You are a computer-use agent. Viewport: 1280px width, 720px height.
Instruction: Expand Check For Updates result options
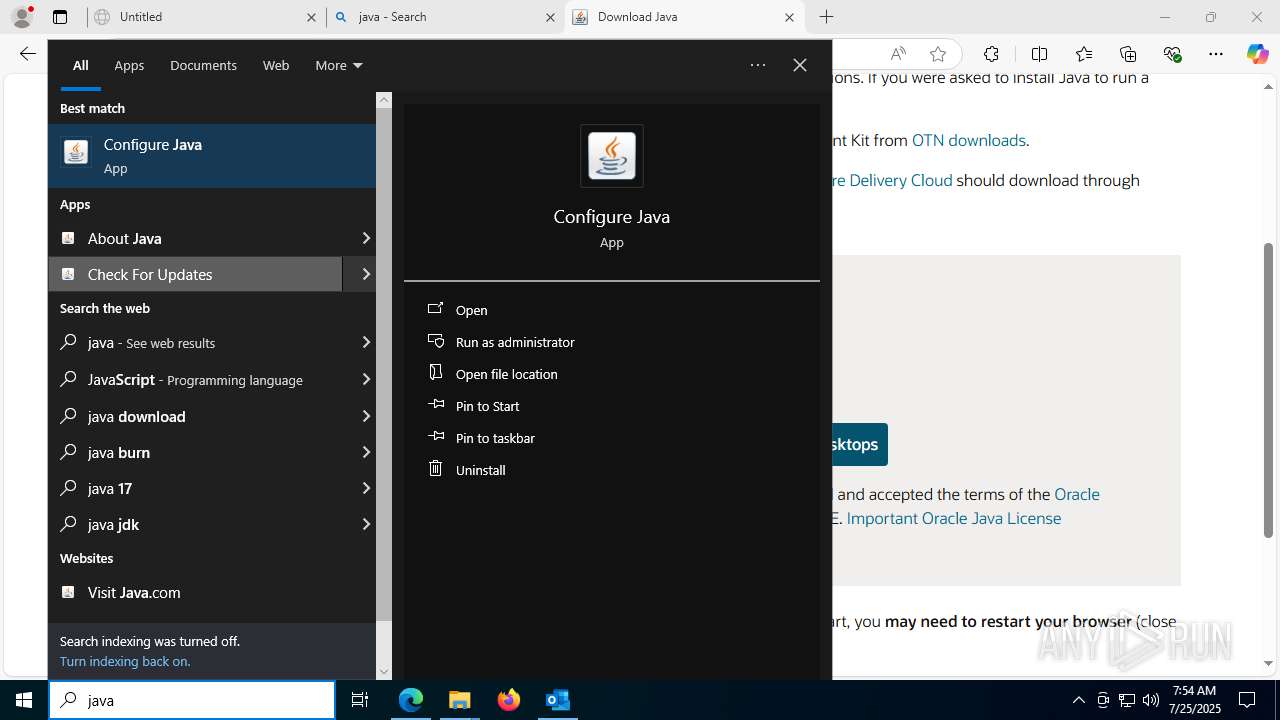(365, 274)
